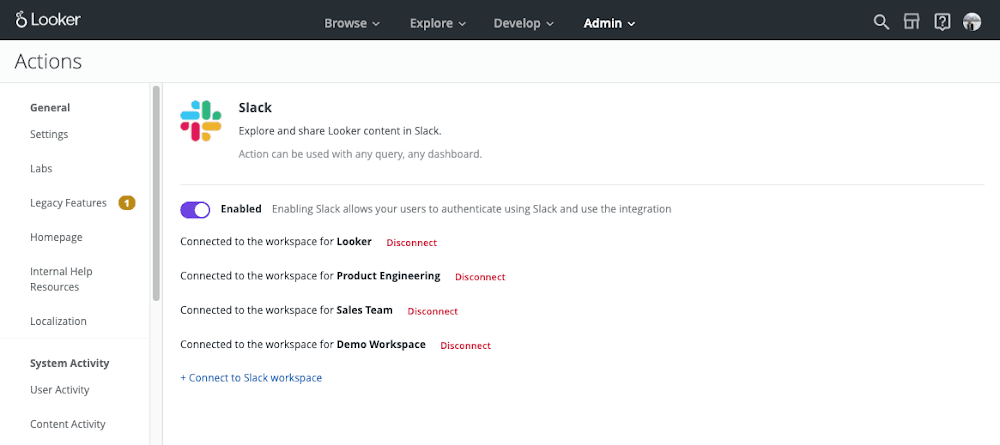Open the Marketplace storefront icon
The image size is (1000, 445).
point(911,22)
